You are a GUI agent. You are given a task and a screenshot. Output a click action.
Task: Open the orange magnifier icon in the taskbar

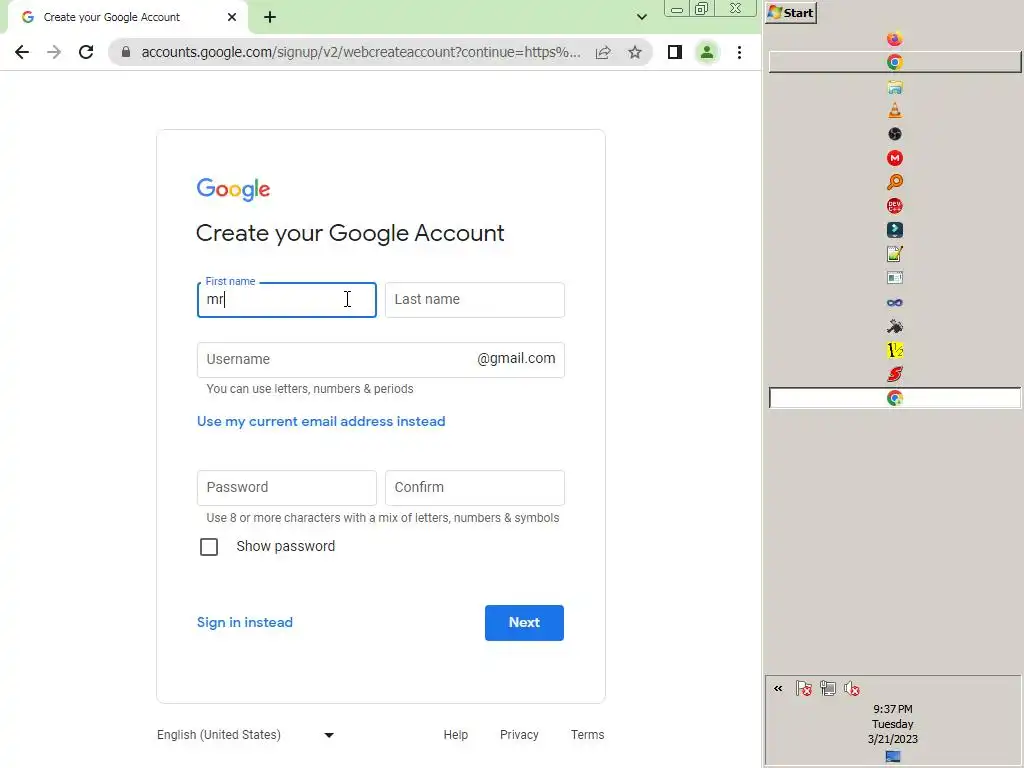click(895, 182)
